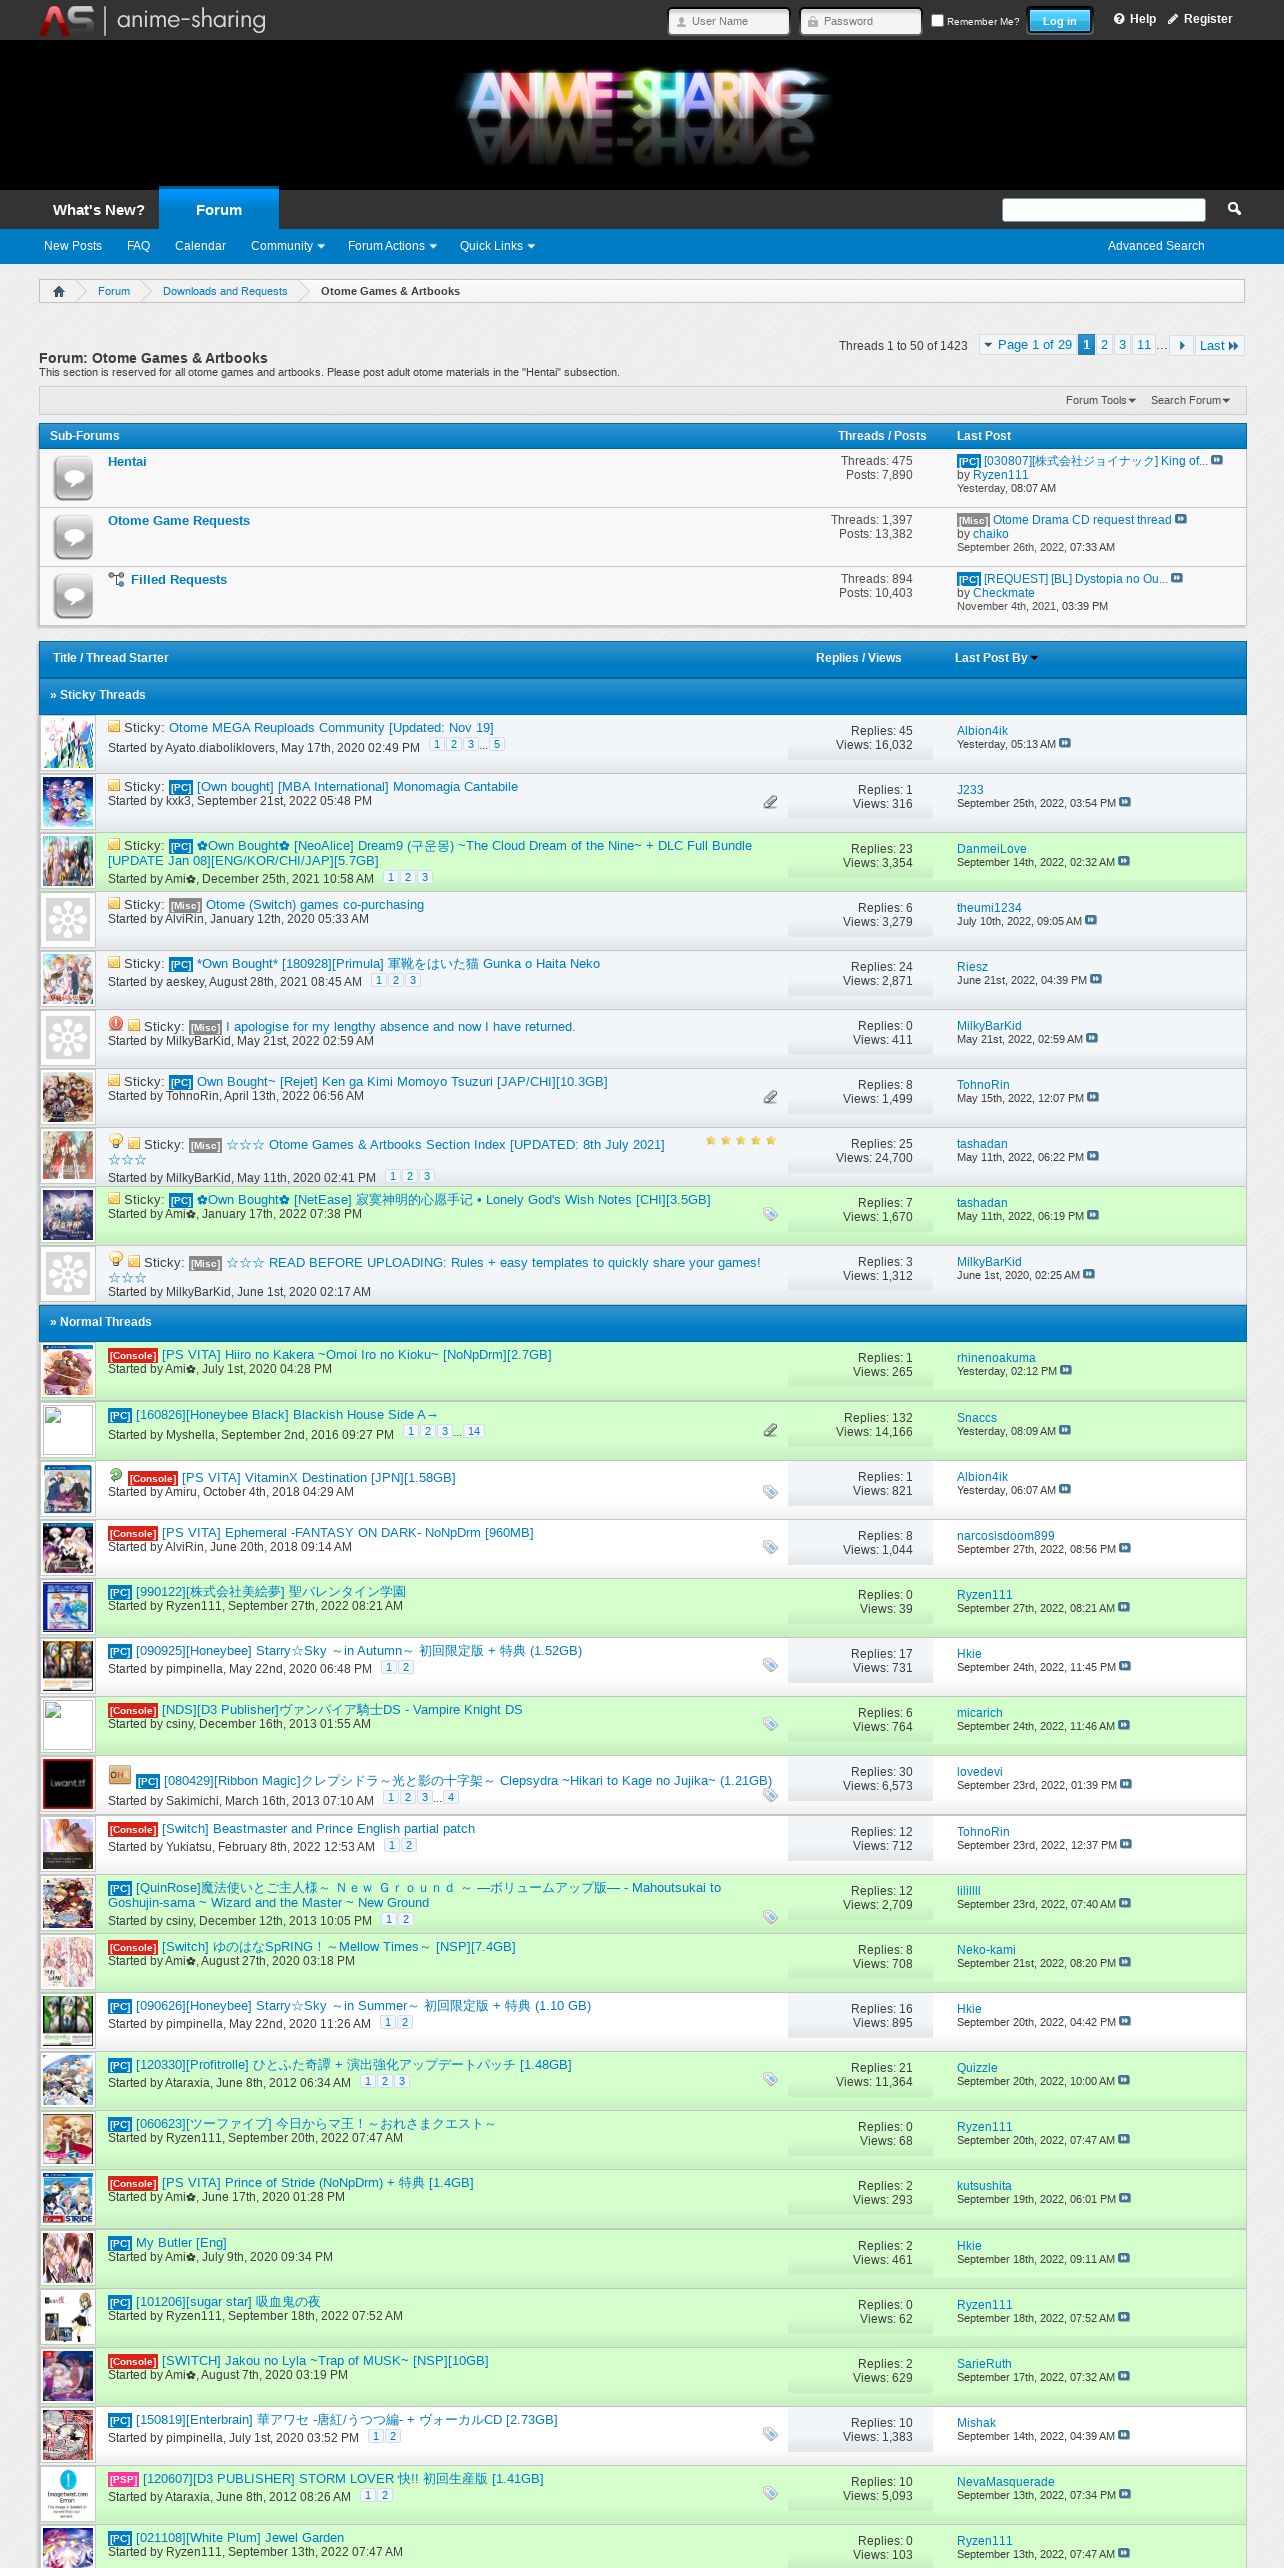
Task: Click the forum search text box
Action: pos(1104,209)
